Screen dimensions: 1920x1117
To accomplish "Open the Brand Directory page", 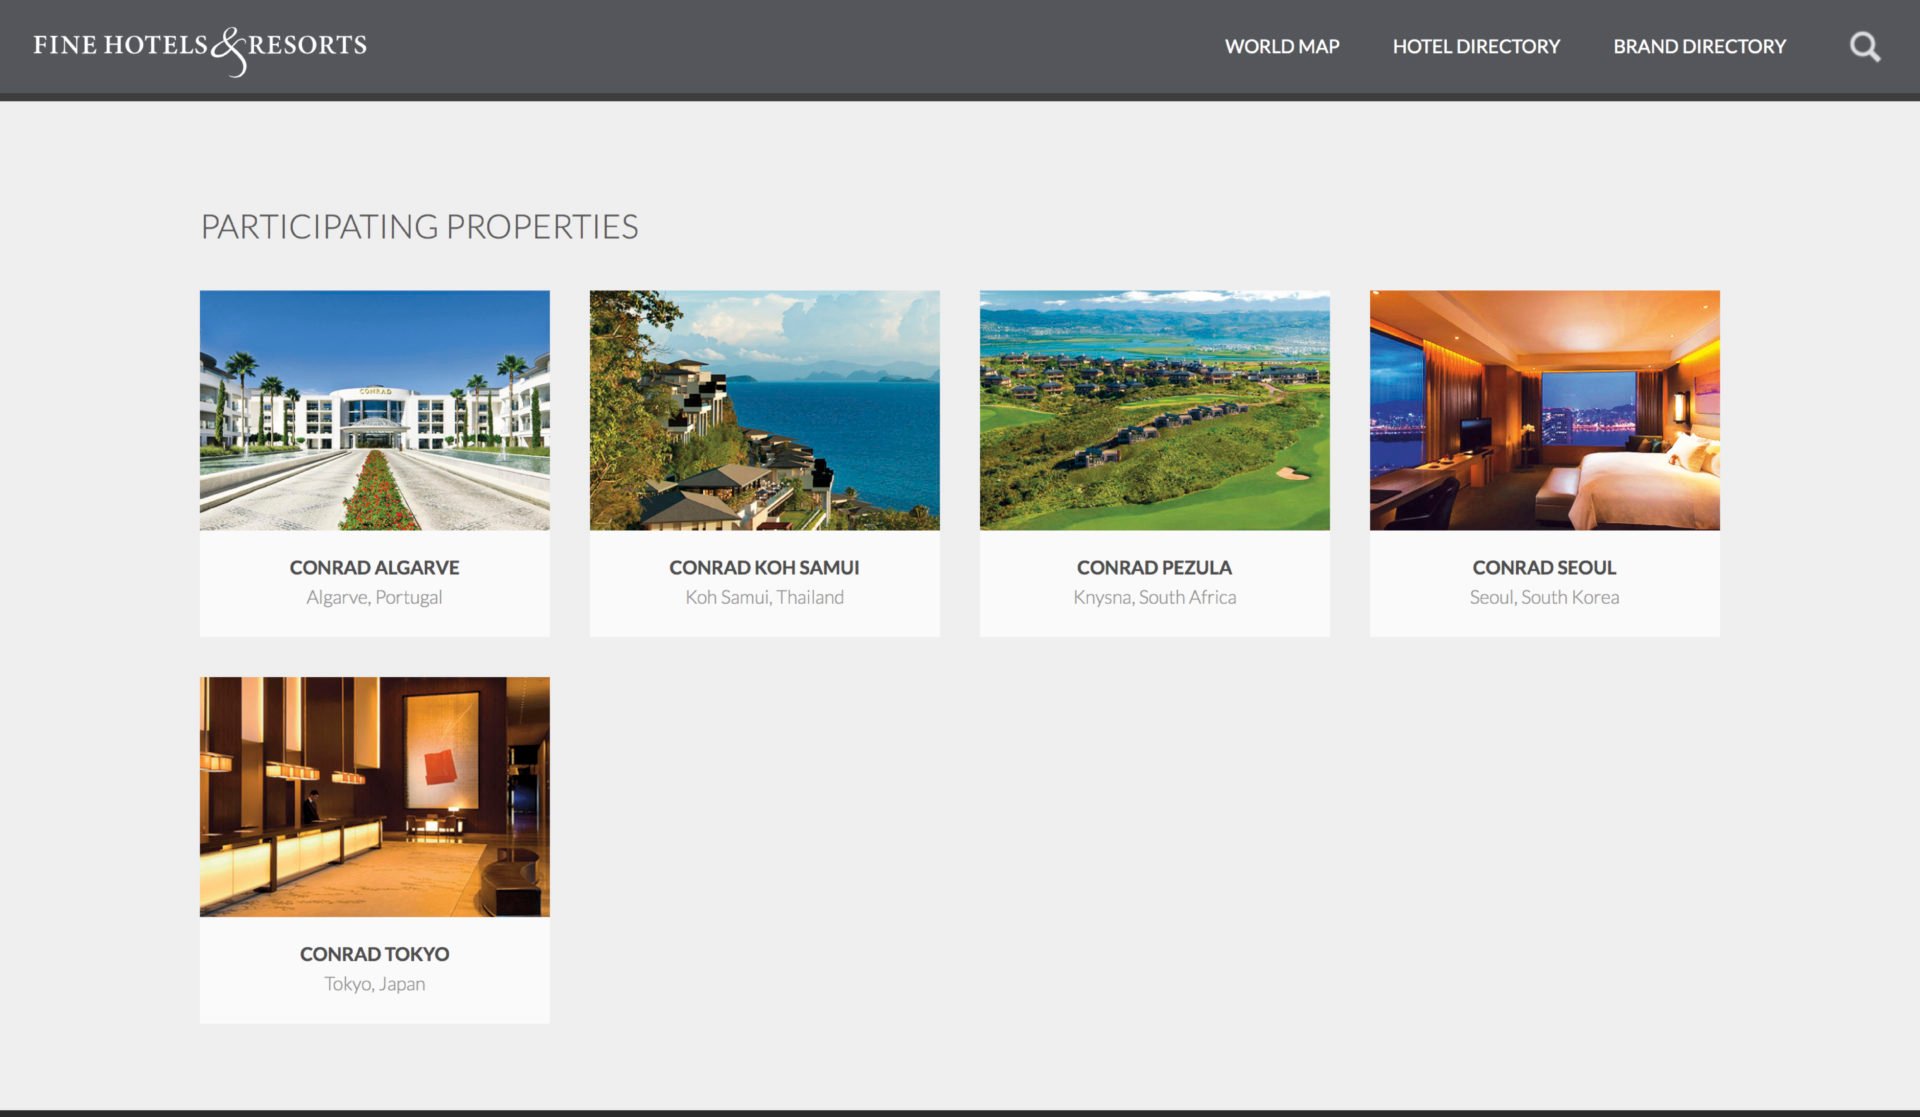I will click(1699, 46).
